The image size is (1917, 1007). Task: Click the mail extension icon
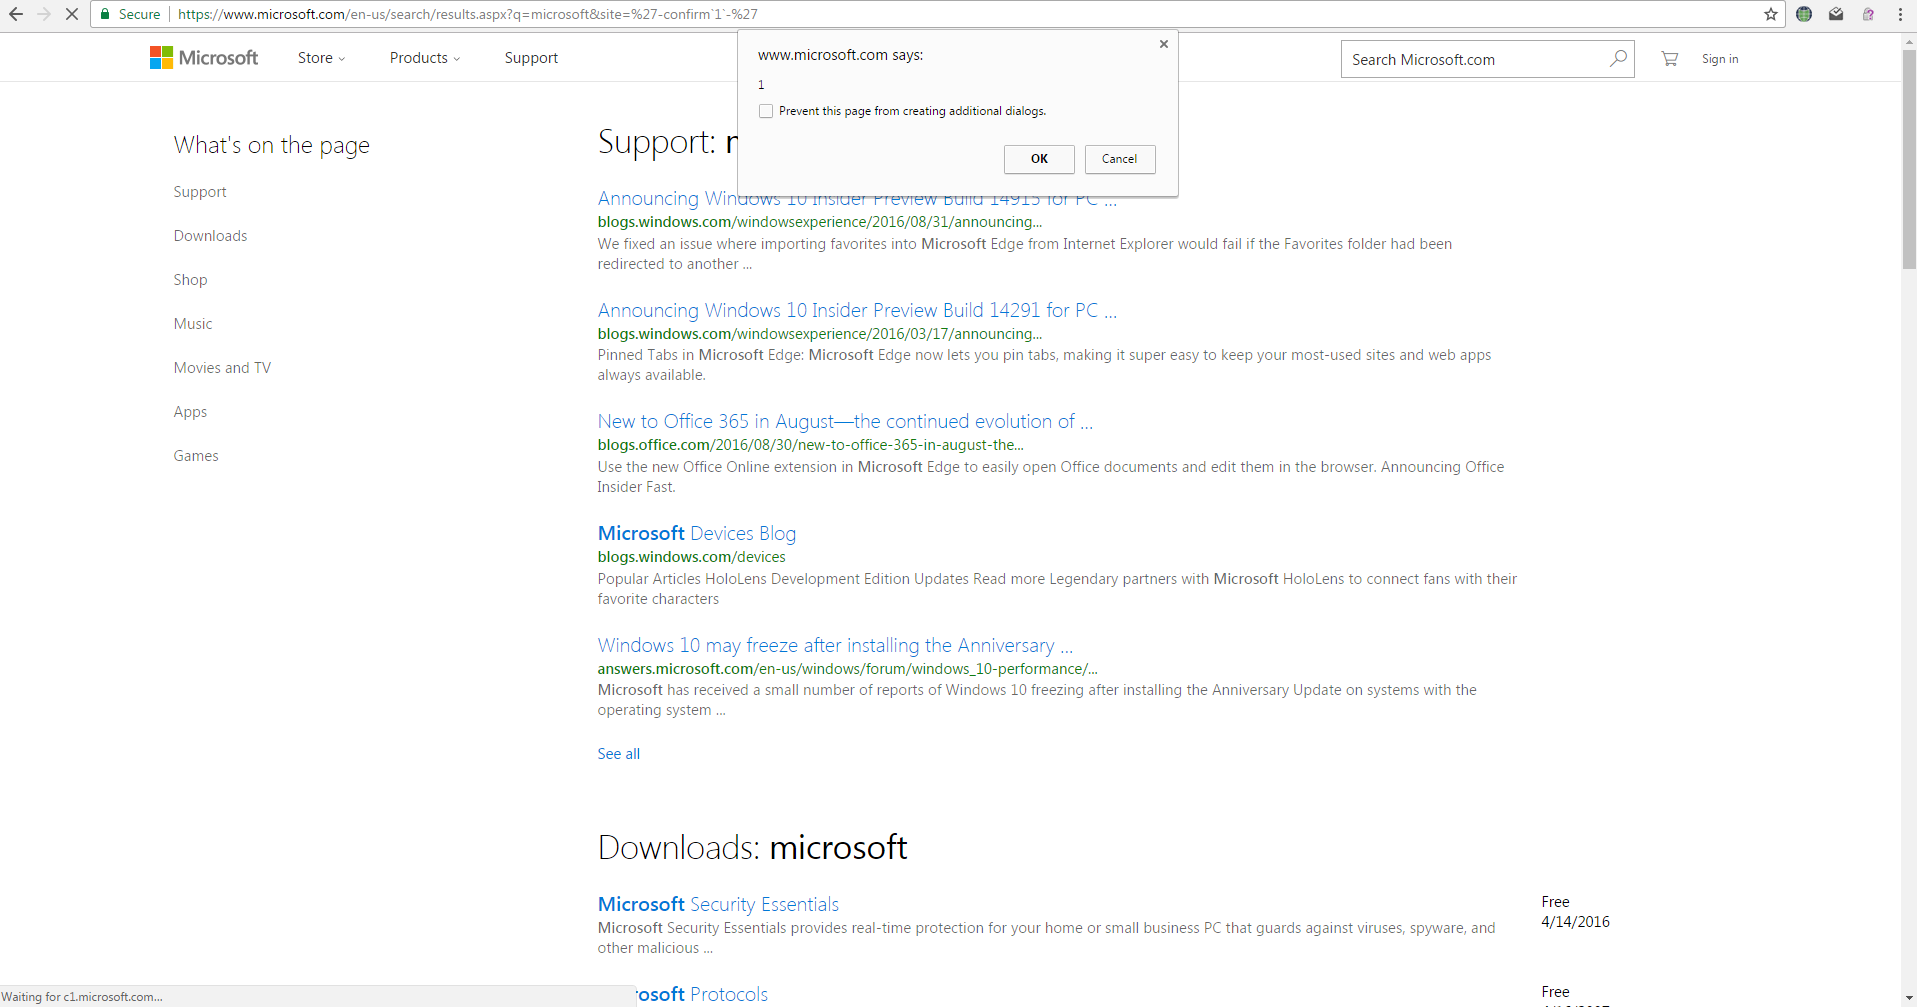coord(1836,14)
